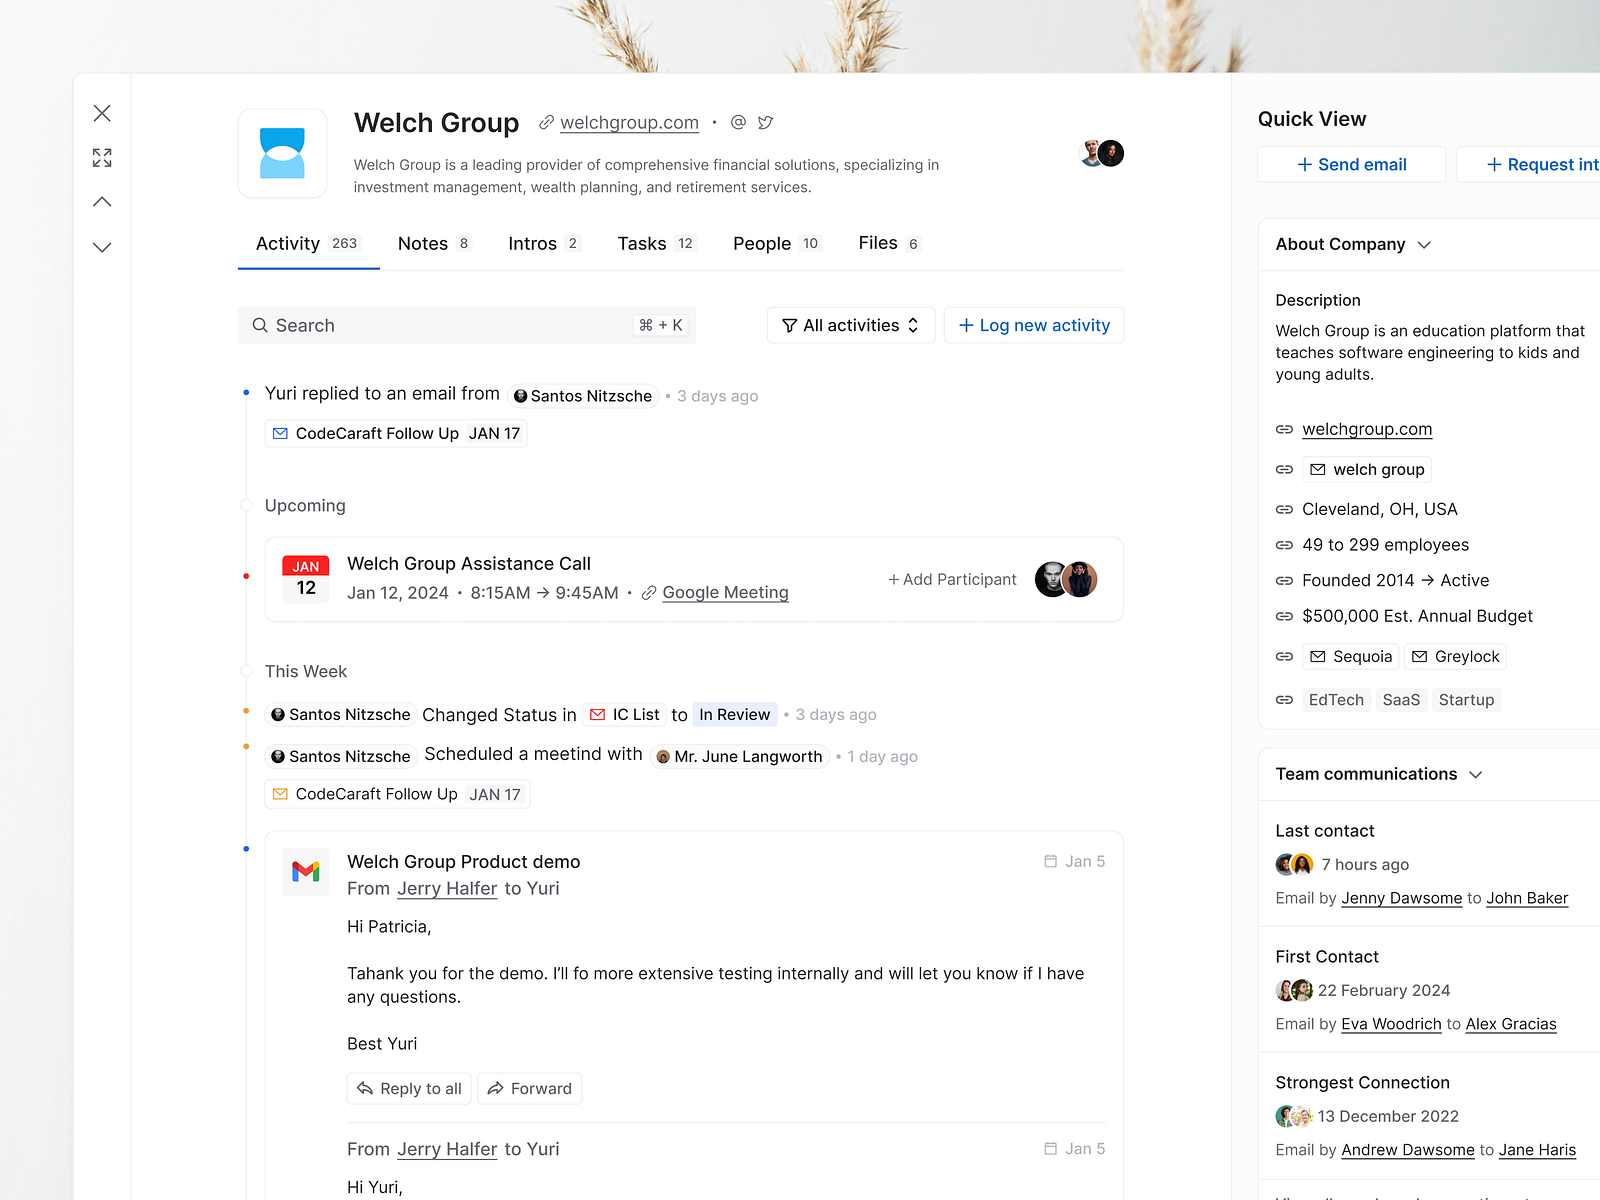Screen dimensions: 1600x1200
Task: Click participant avatars on Assistance Call
Action: (1066, 579)
